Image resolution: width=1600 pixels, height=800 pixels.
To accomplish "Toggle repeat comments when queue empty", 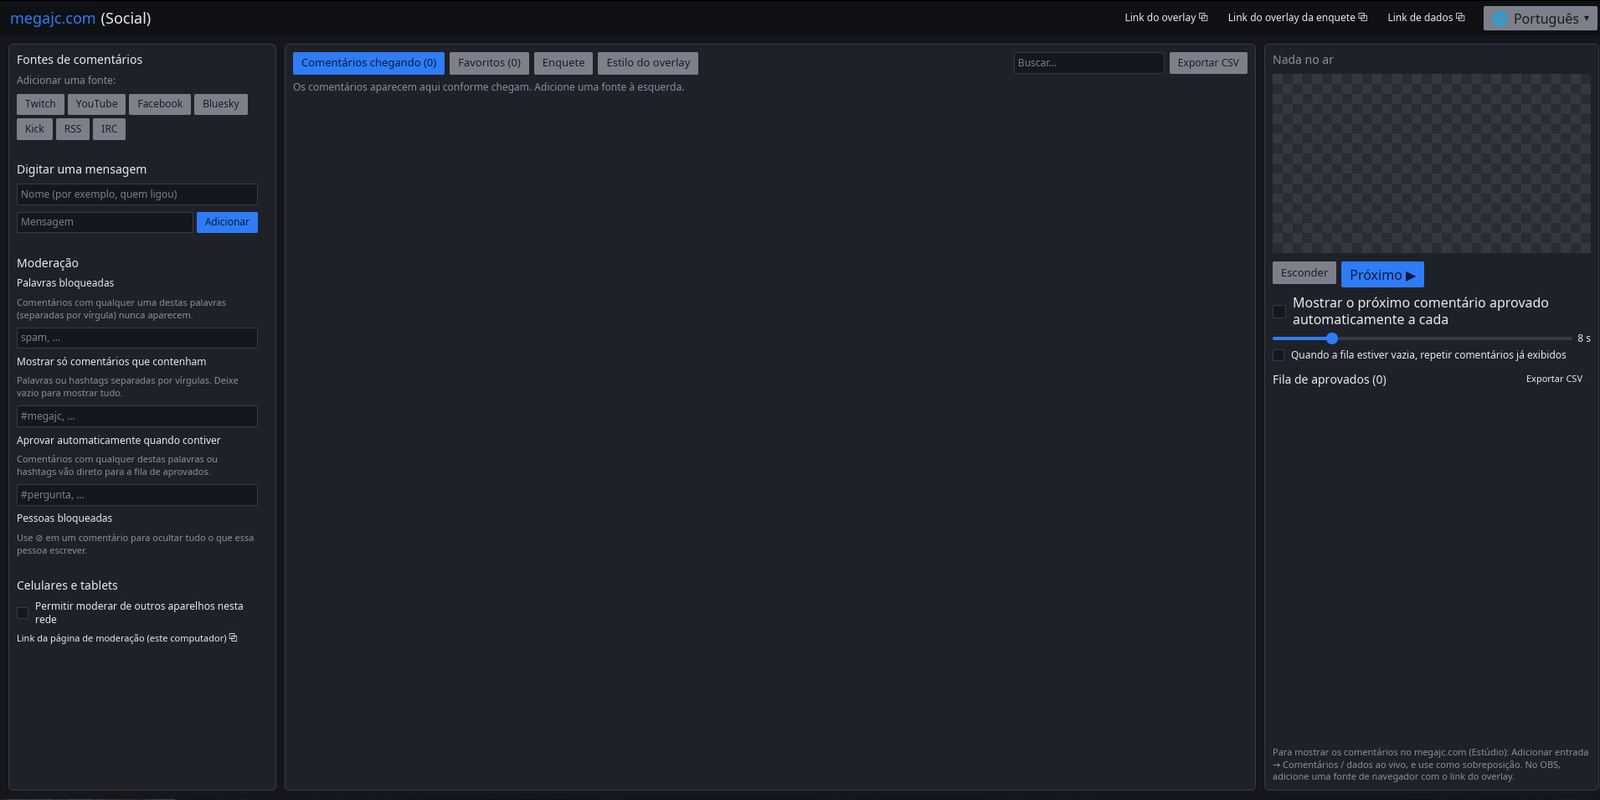I will [x=1278, y=355].
